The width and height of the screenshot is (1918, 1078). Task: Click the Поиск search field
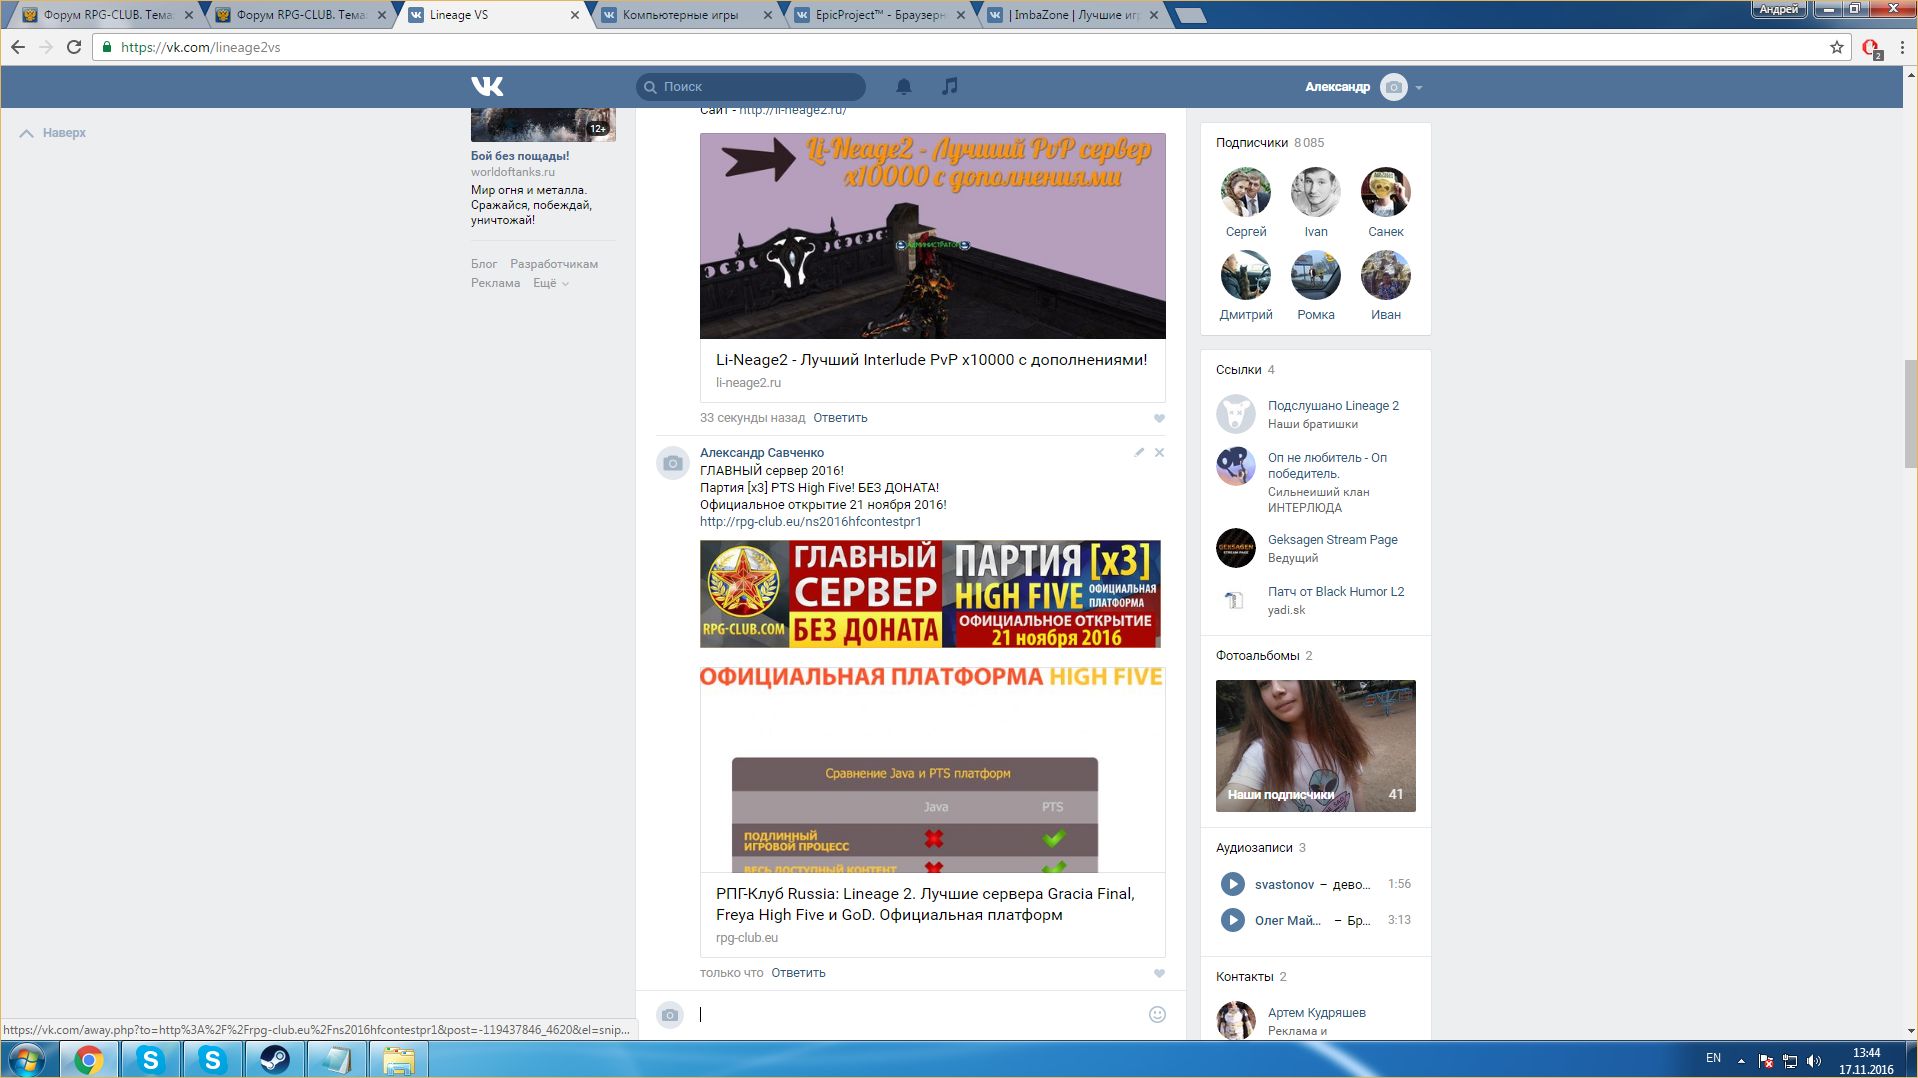(755, 87)
